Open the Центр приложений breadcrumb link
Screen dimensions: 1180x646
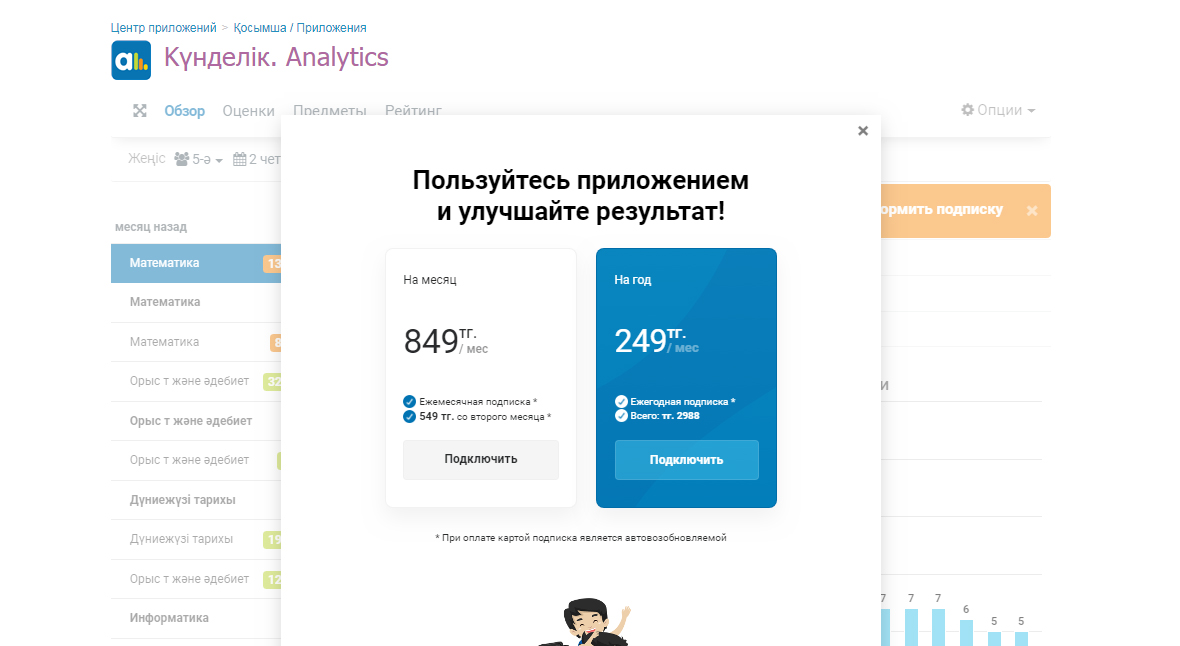163,28
